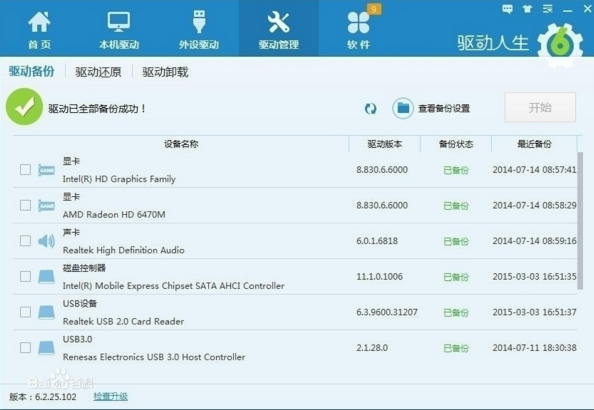Open the skin shirt icon
The height and width of the screenshot is (410, 594).
pyautogui.click(x=527, y=9)
